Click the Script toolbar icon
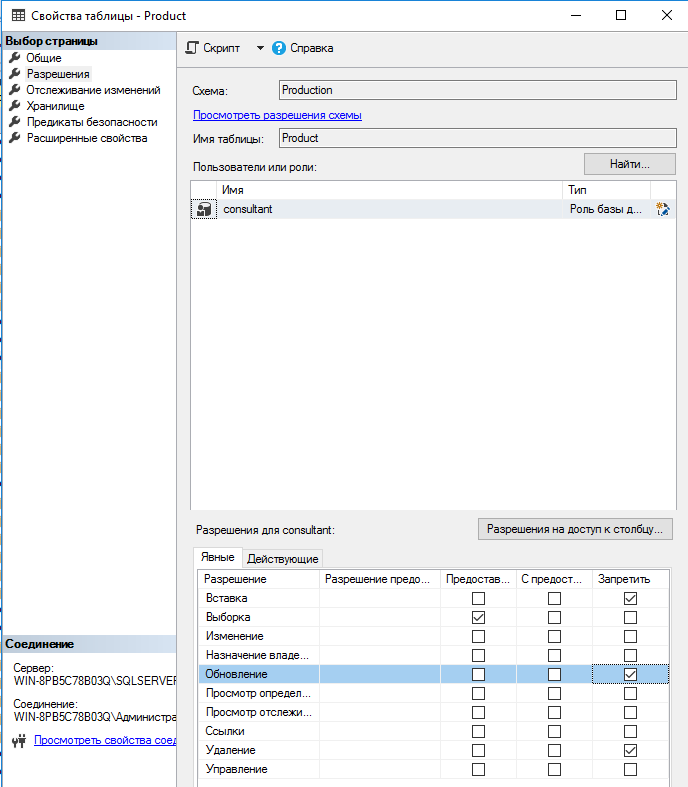 click(x=192, y=48)
